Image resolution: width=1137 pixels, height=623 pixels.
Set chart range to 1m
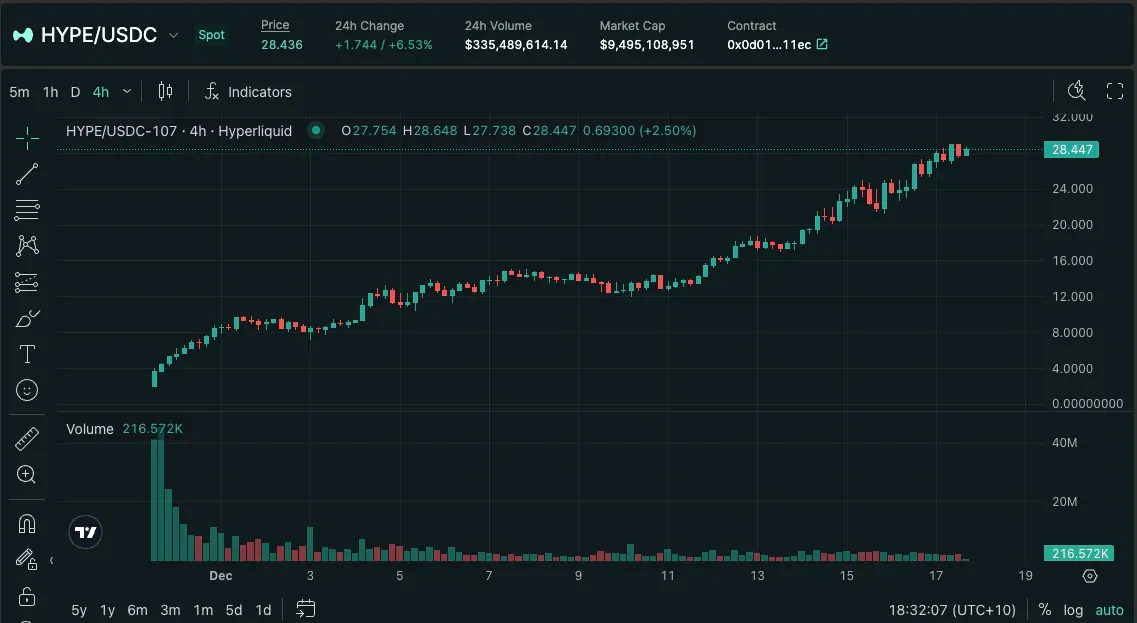click(203, 610)
